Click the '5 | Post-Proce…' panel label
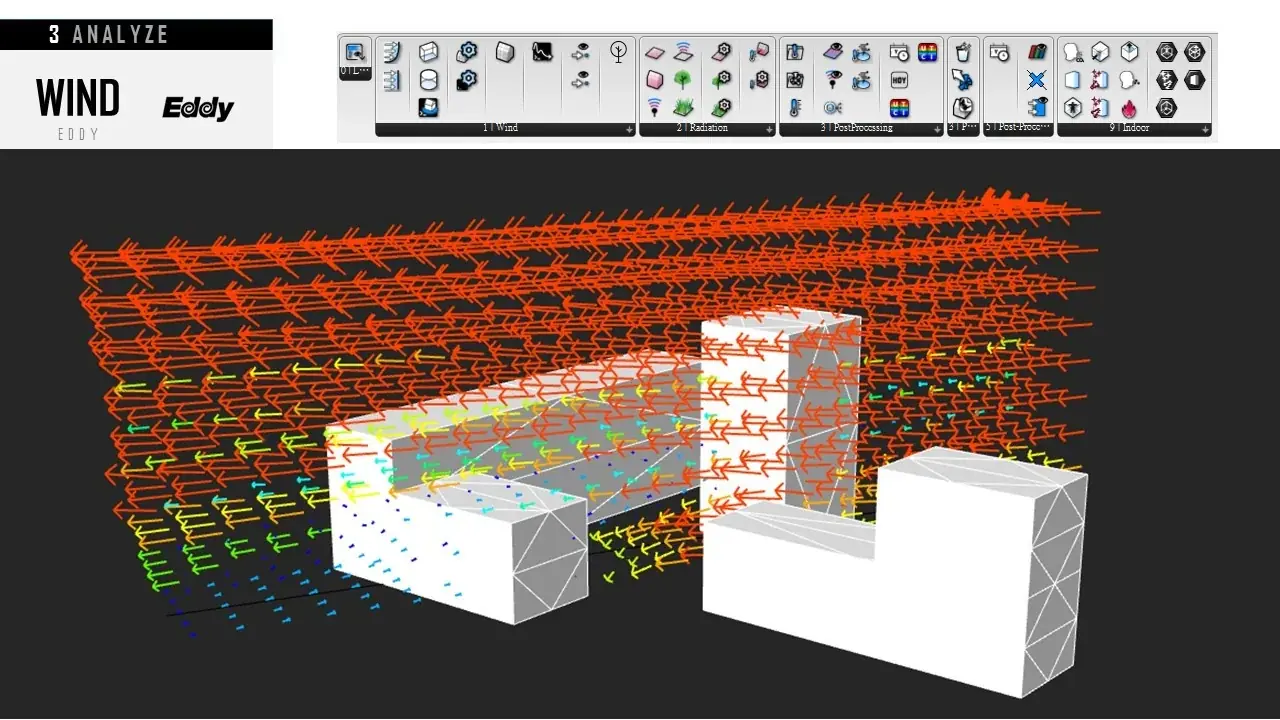The height and width of the screenshot is (720, 1280). [x=1018, y=129]
